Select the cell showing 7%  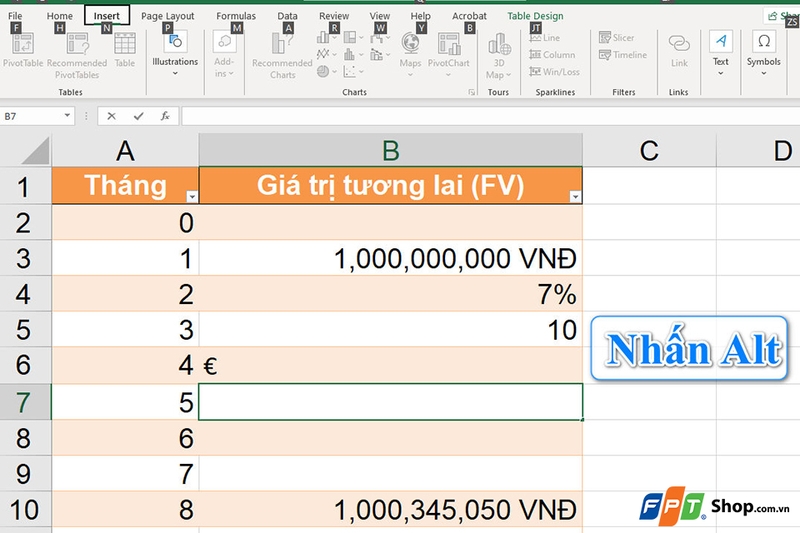coord(390,294)
